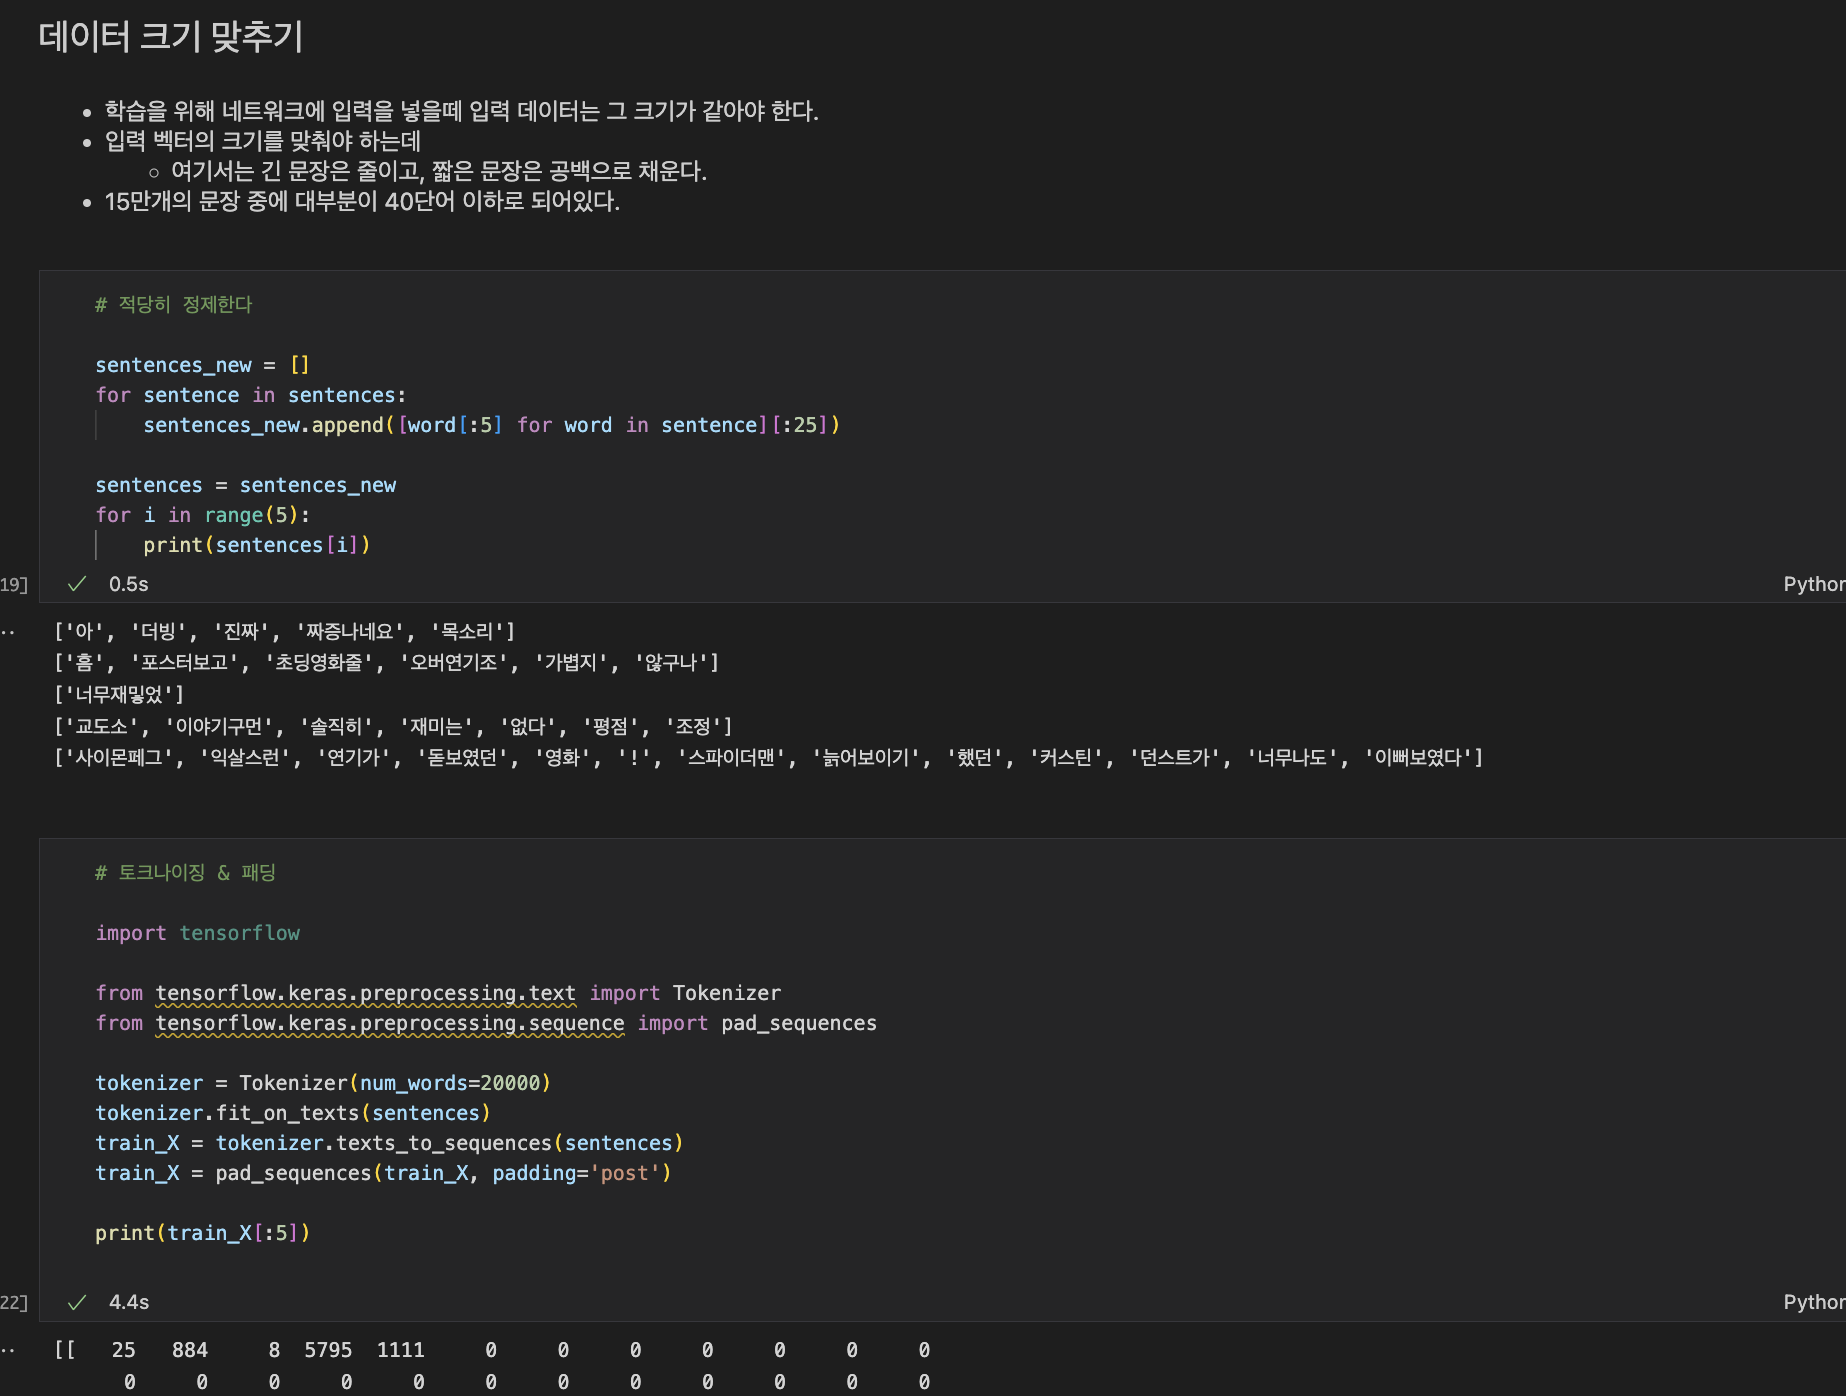Click the line sentences = sentences_new
Viewport: 1846px width, 1396px height.
pos(246,485)
